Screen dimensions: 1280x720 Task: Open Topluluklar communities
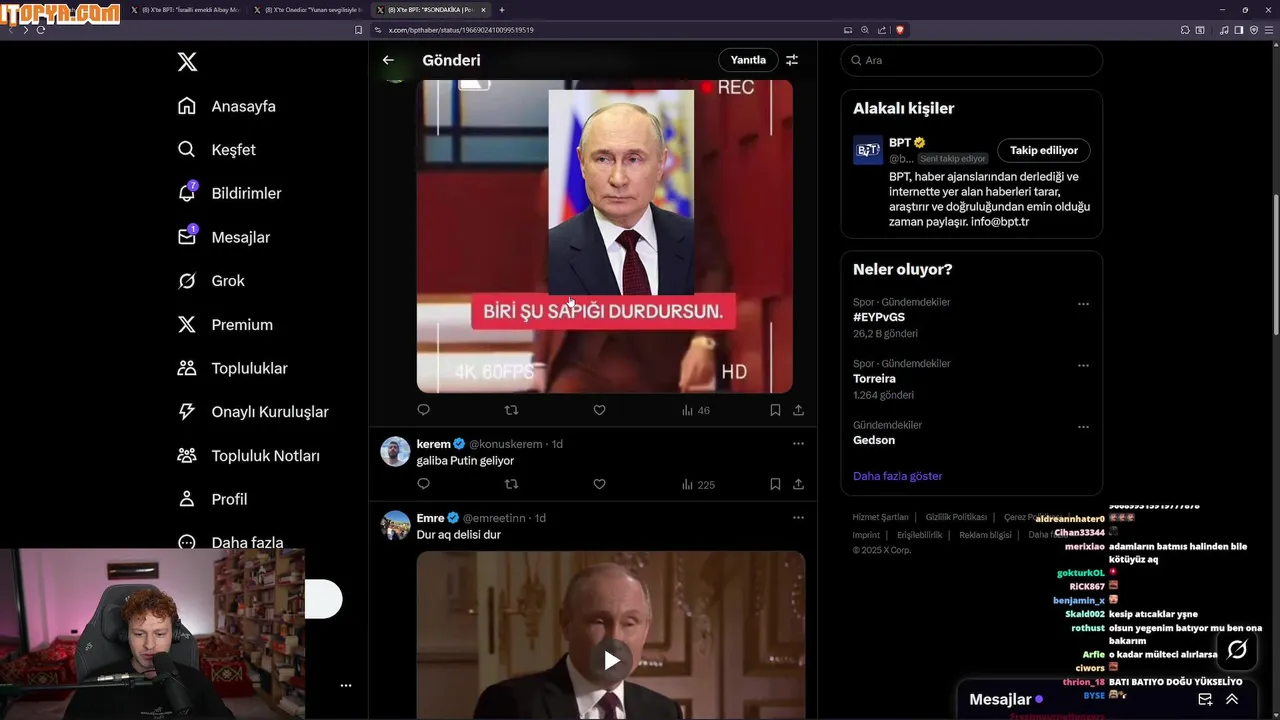232,368
